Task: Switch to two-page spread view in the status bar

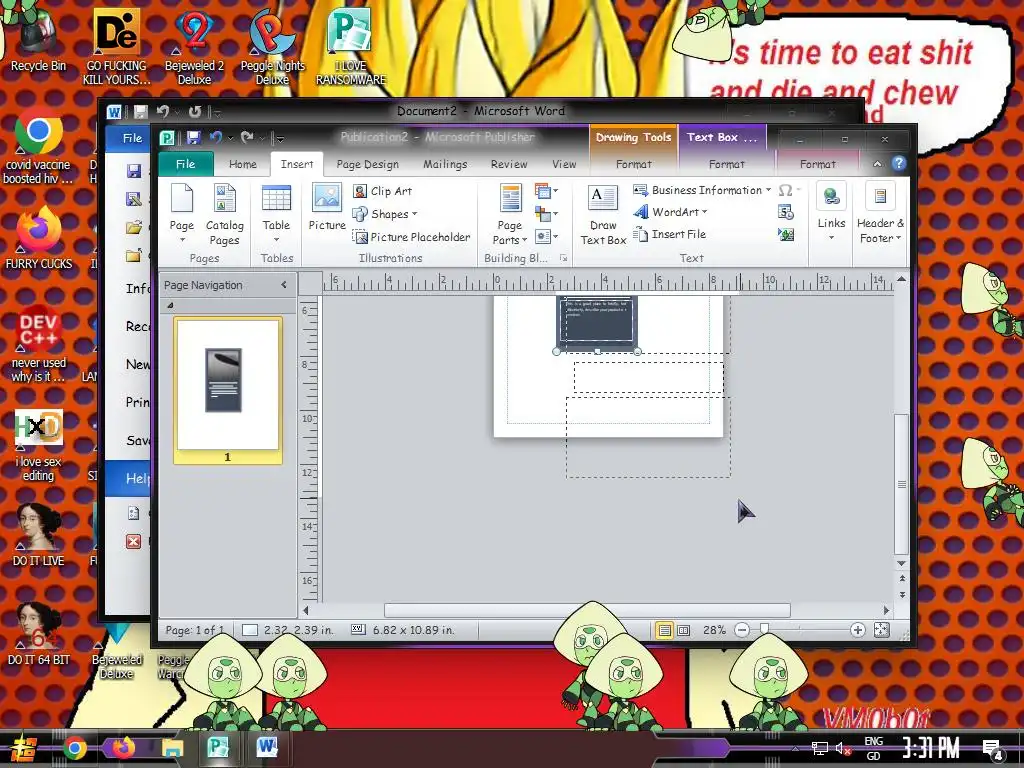Action: point(683,630)
